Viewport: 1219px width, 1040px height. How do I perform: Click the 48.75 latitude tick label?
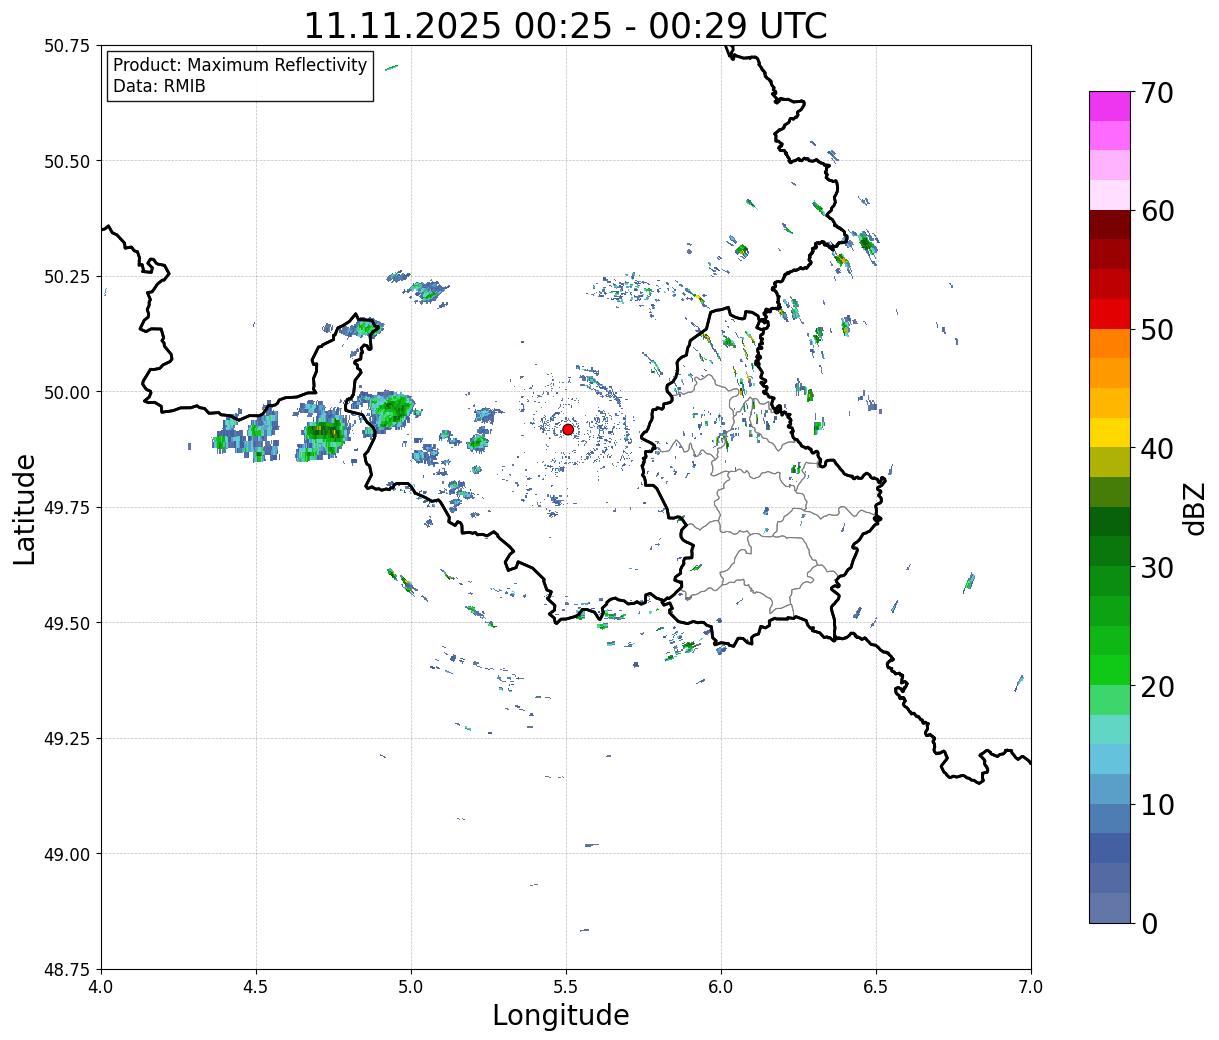click(67, 970)
